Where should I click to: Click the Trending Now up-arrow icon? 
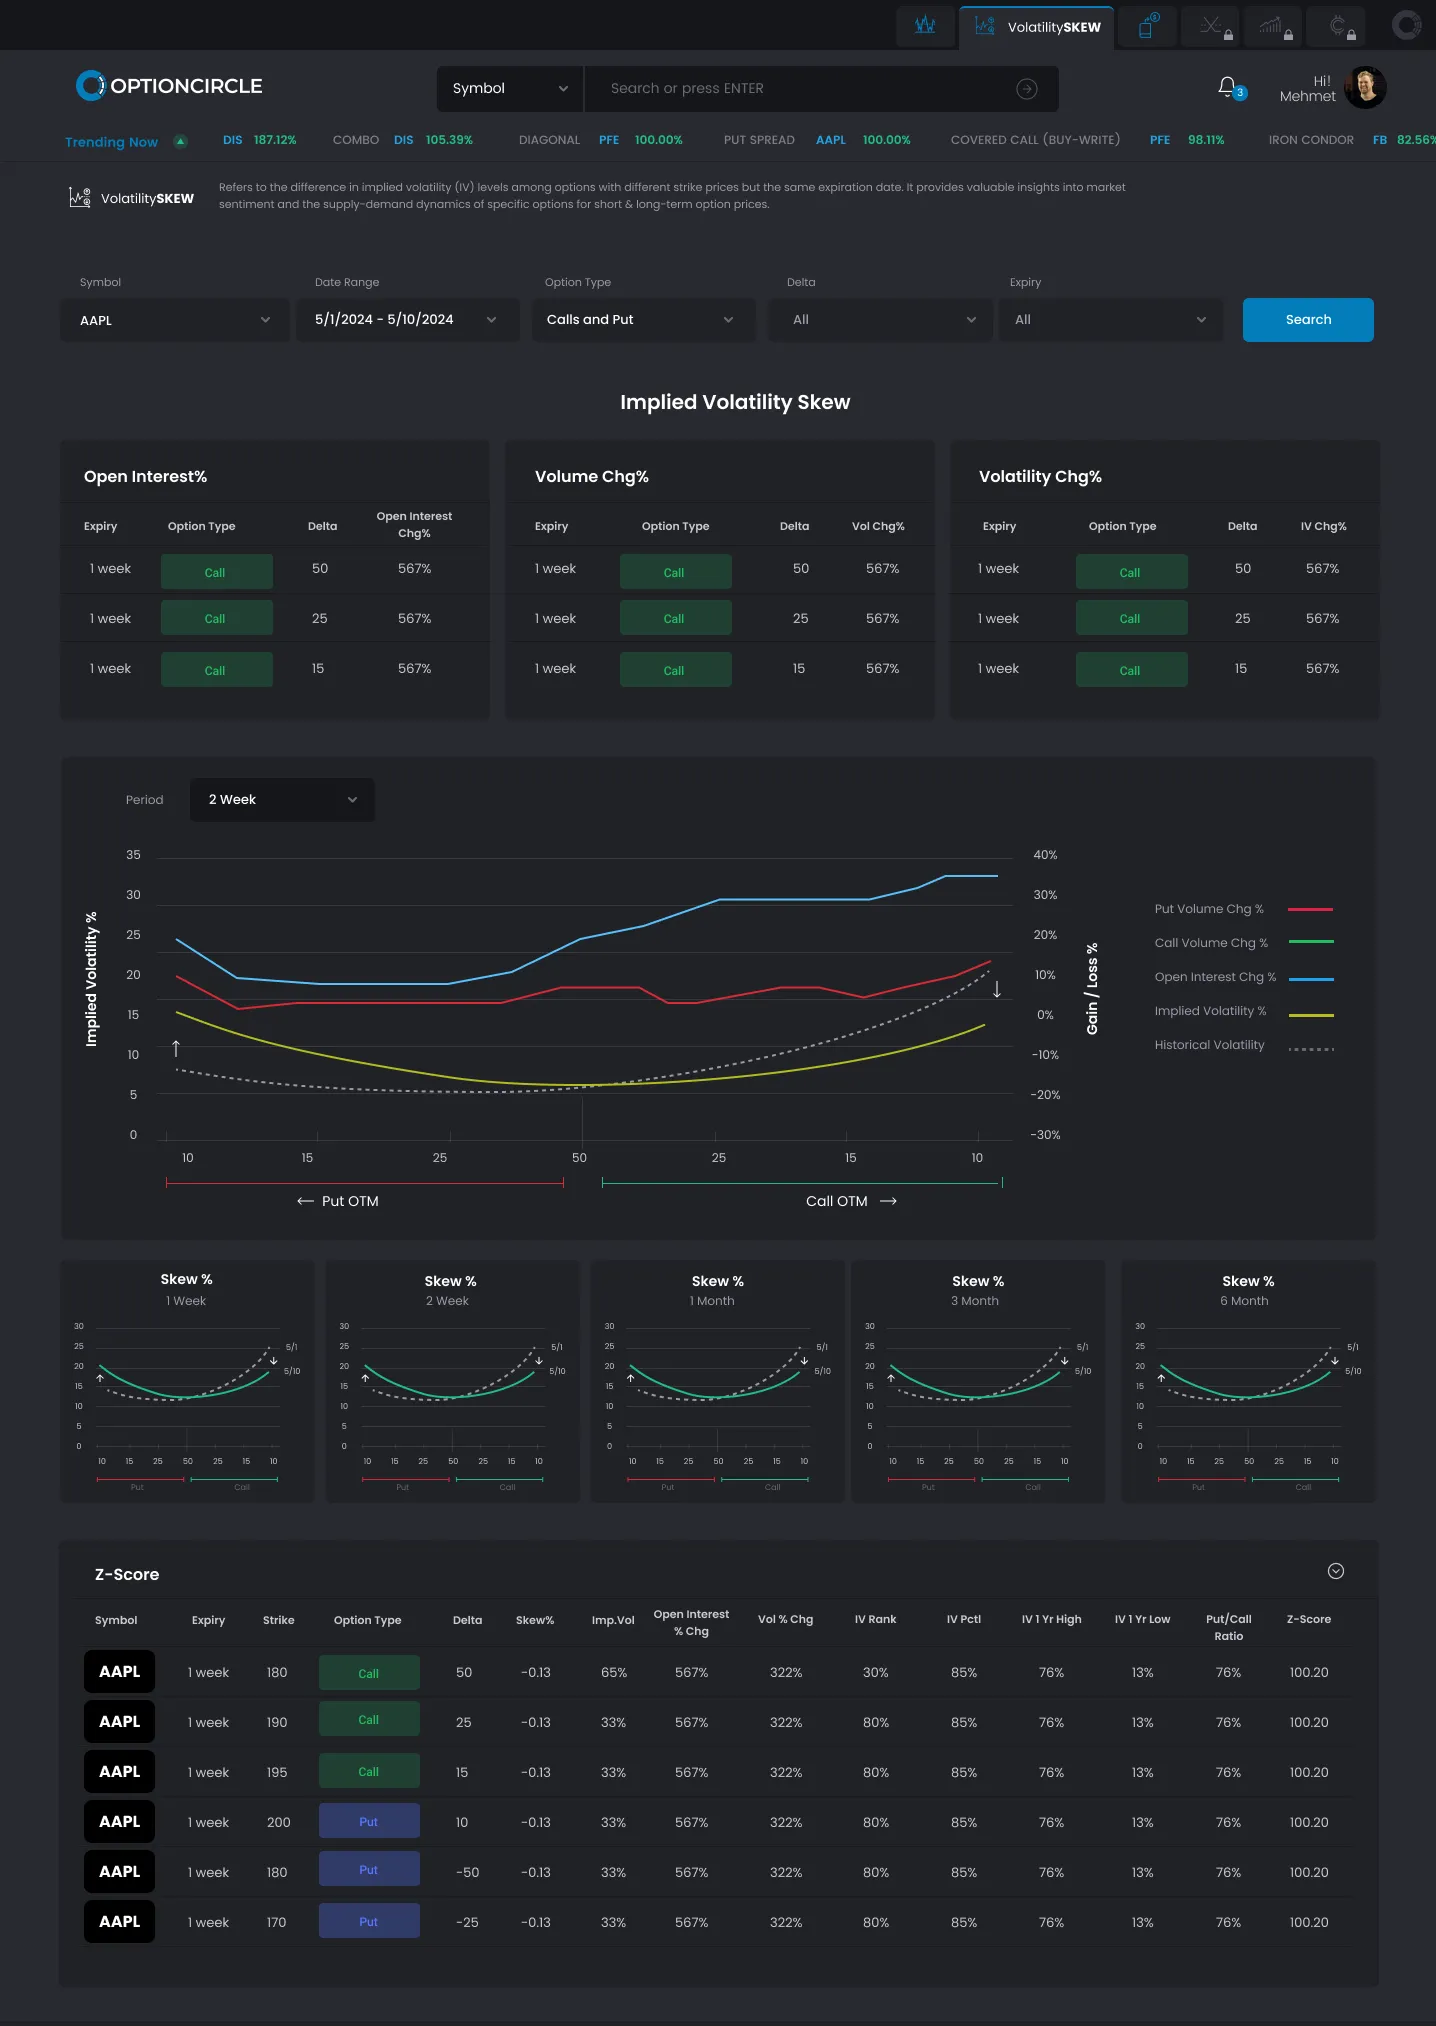click(x=181, y=141)
